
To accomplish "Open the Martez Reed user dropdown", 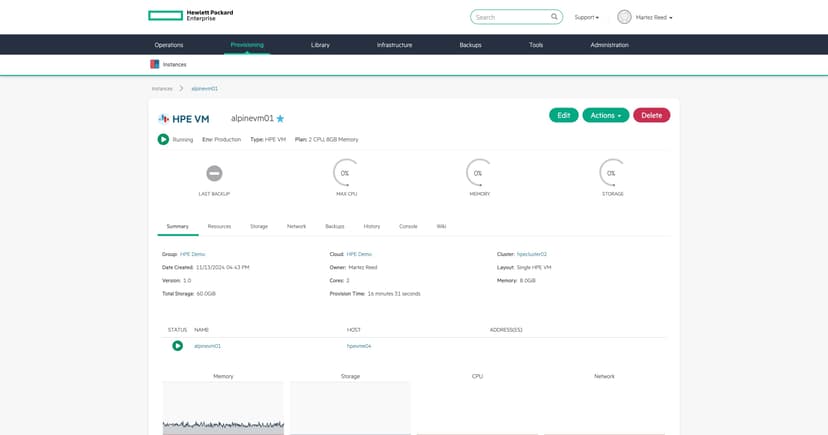I will (654, 17).
